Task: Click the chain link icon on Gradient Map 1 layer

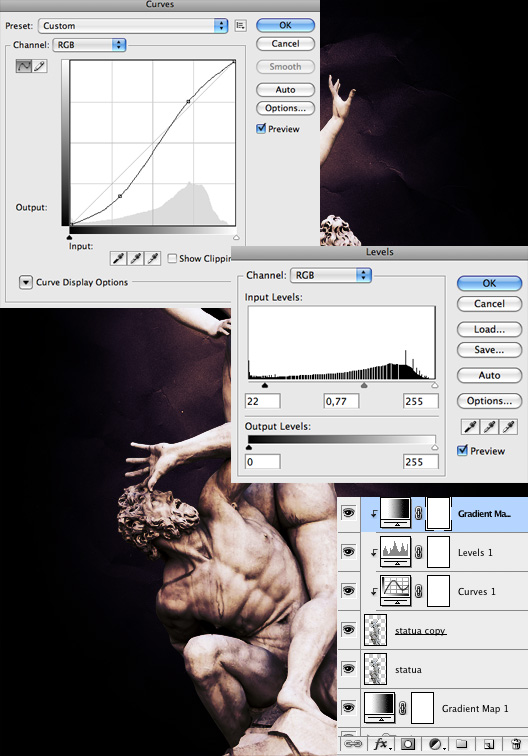Action: point(403,708)
